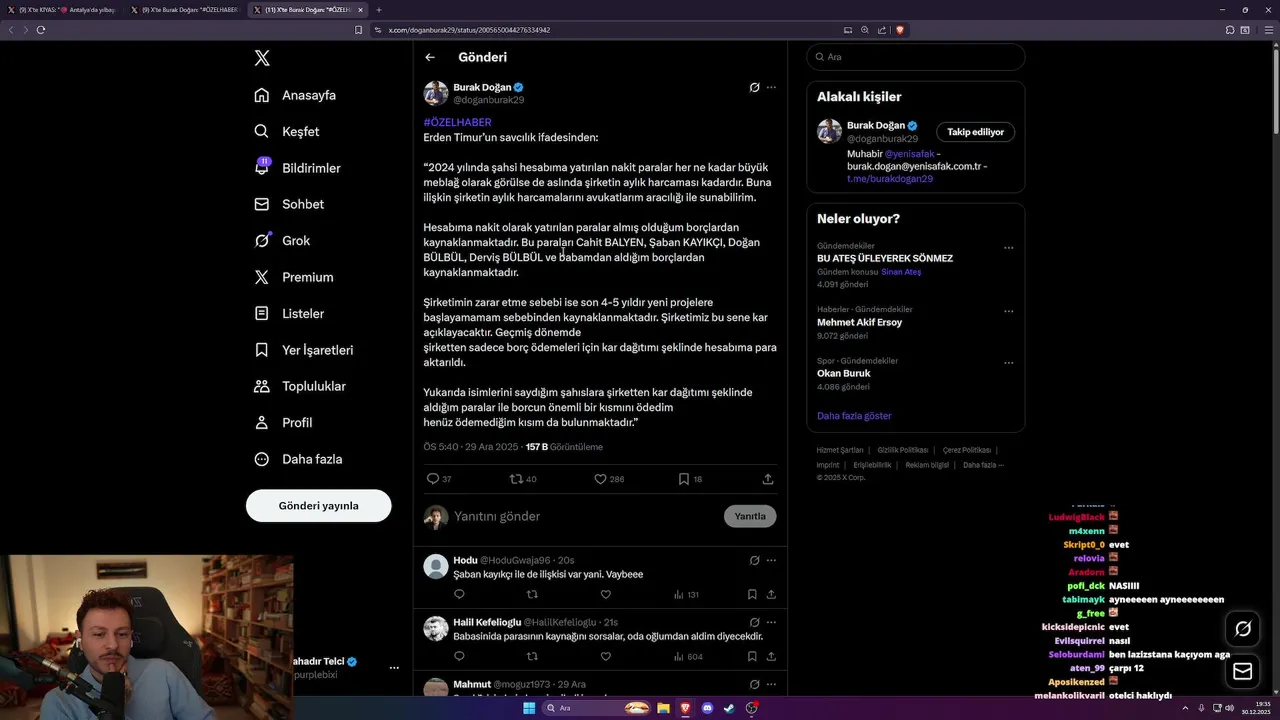Screen dimensions: 1280x720
Task: Switch to Erden Timur KIYAS tab
Action: (62, 9)
